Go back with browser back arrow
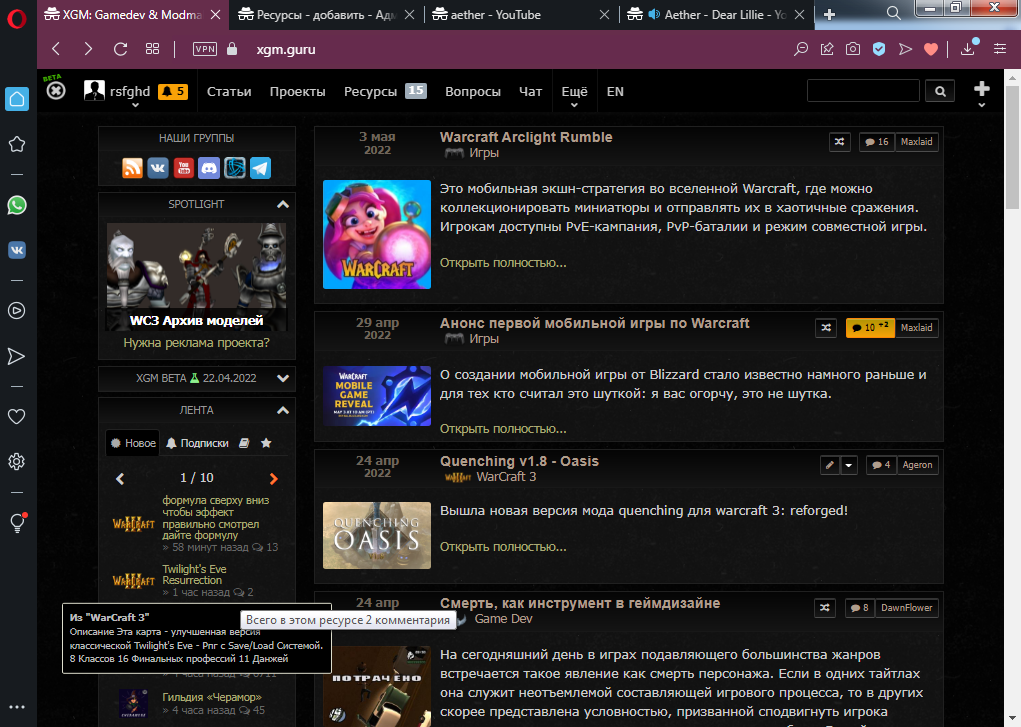1021x727 pixels. pyautogui.click(x=57, y=49)
